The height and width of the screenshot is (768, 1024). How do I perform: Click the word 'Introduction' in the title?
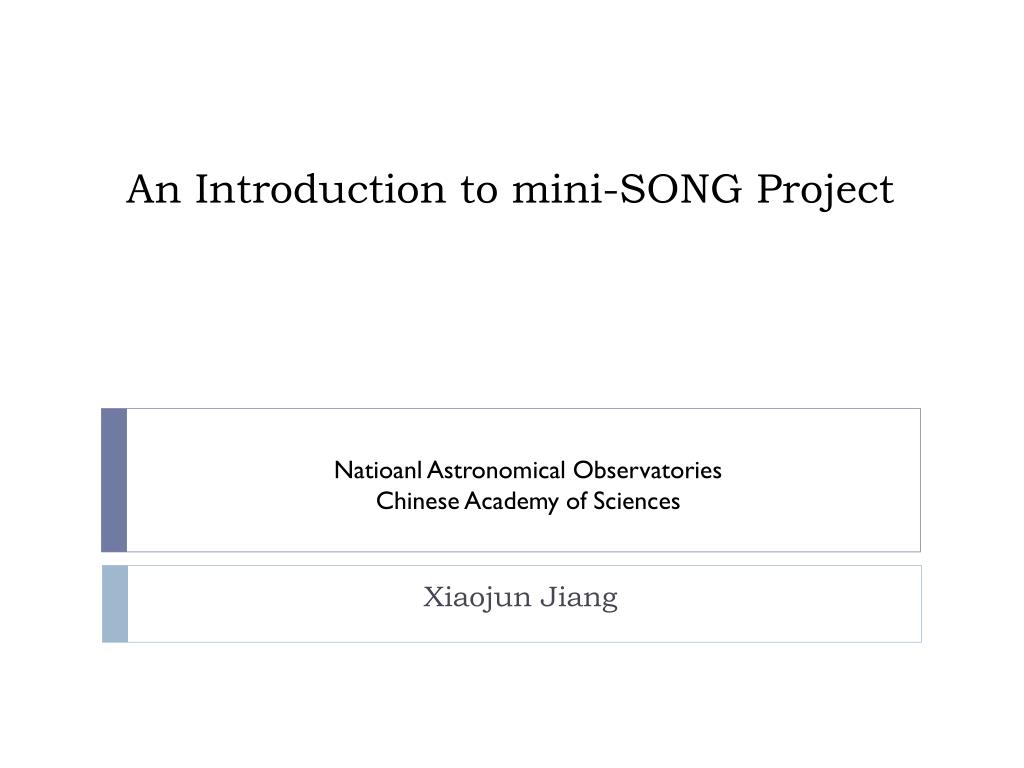[x=320, y=189]
